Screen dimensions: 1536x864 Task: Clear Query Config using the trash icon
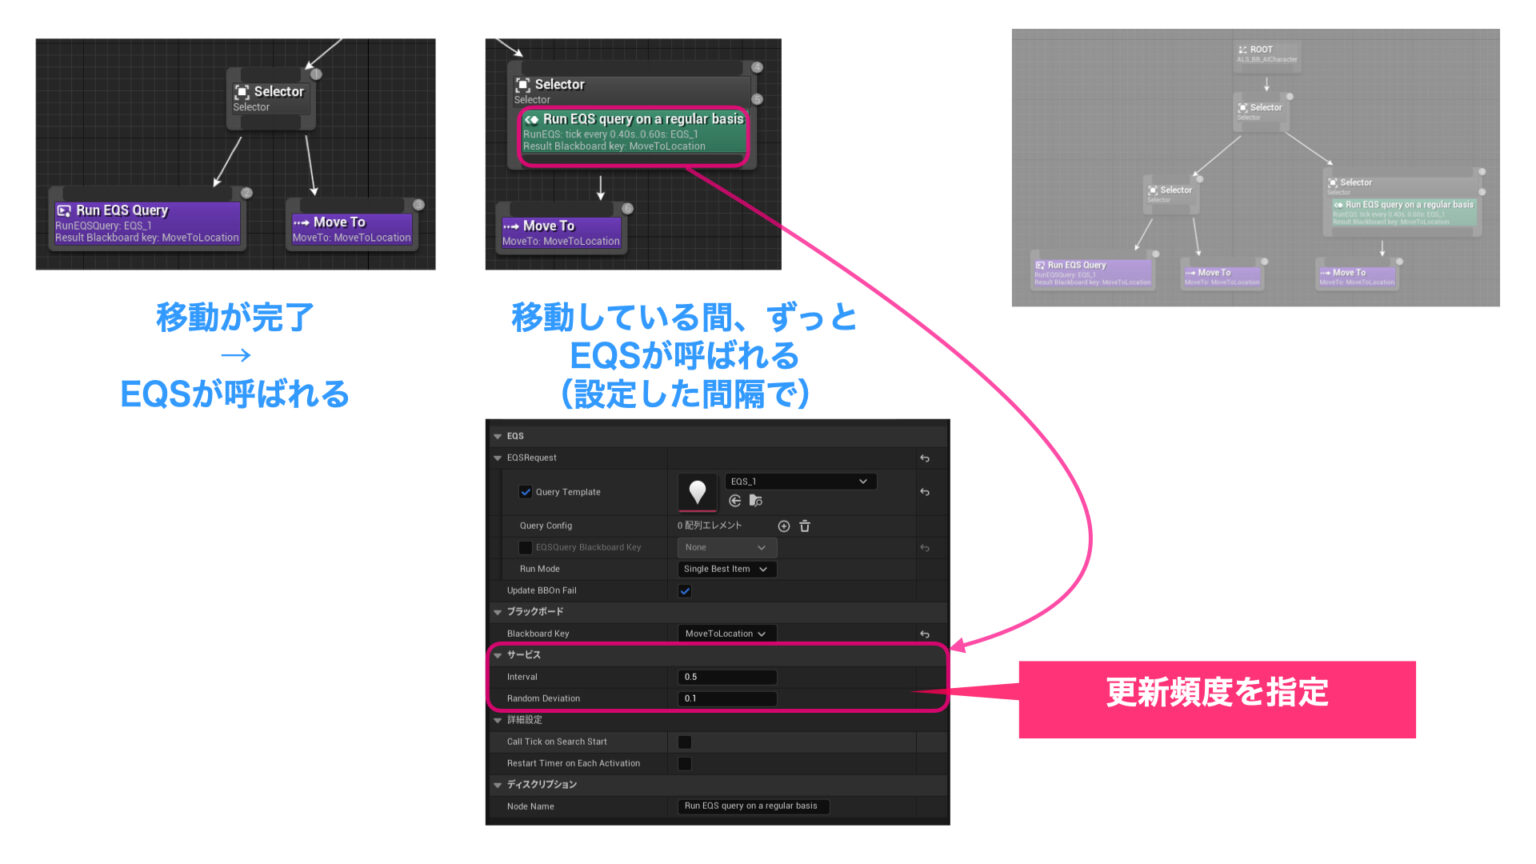(x=805, y=526)
